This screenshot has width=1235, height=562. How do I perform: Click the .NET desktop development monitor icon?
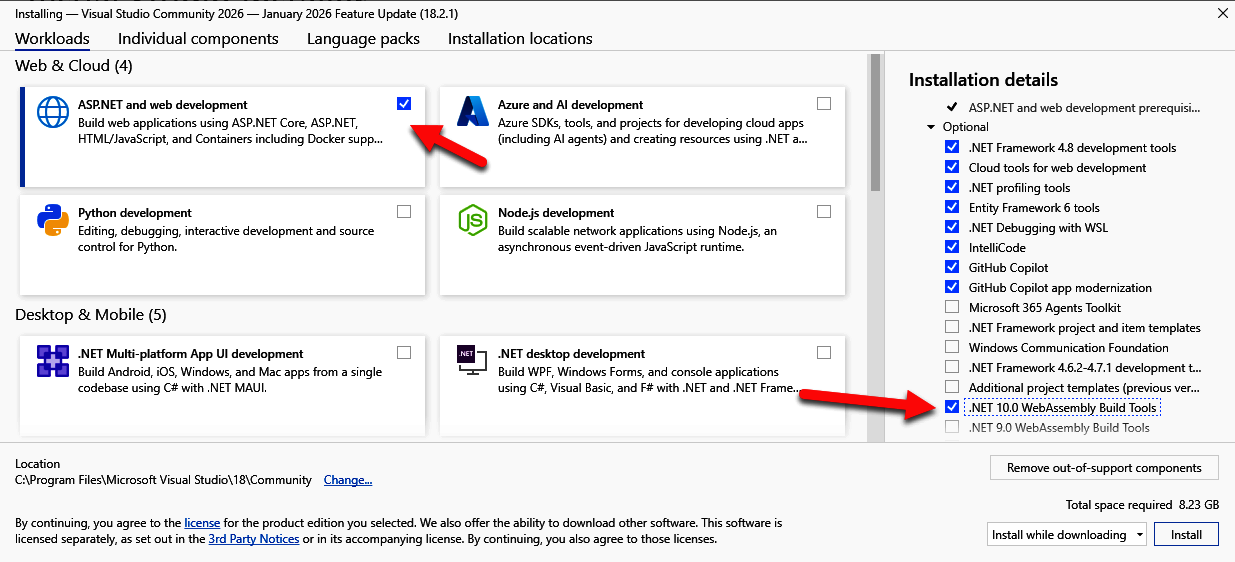pos(472,360)
